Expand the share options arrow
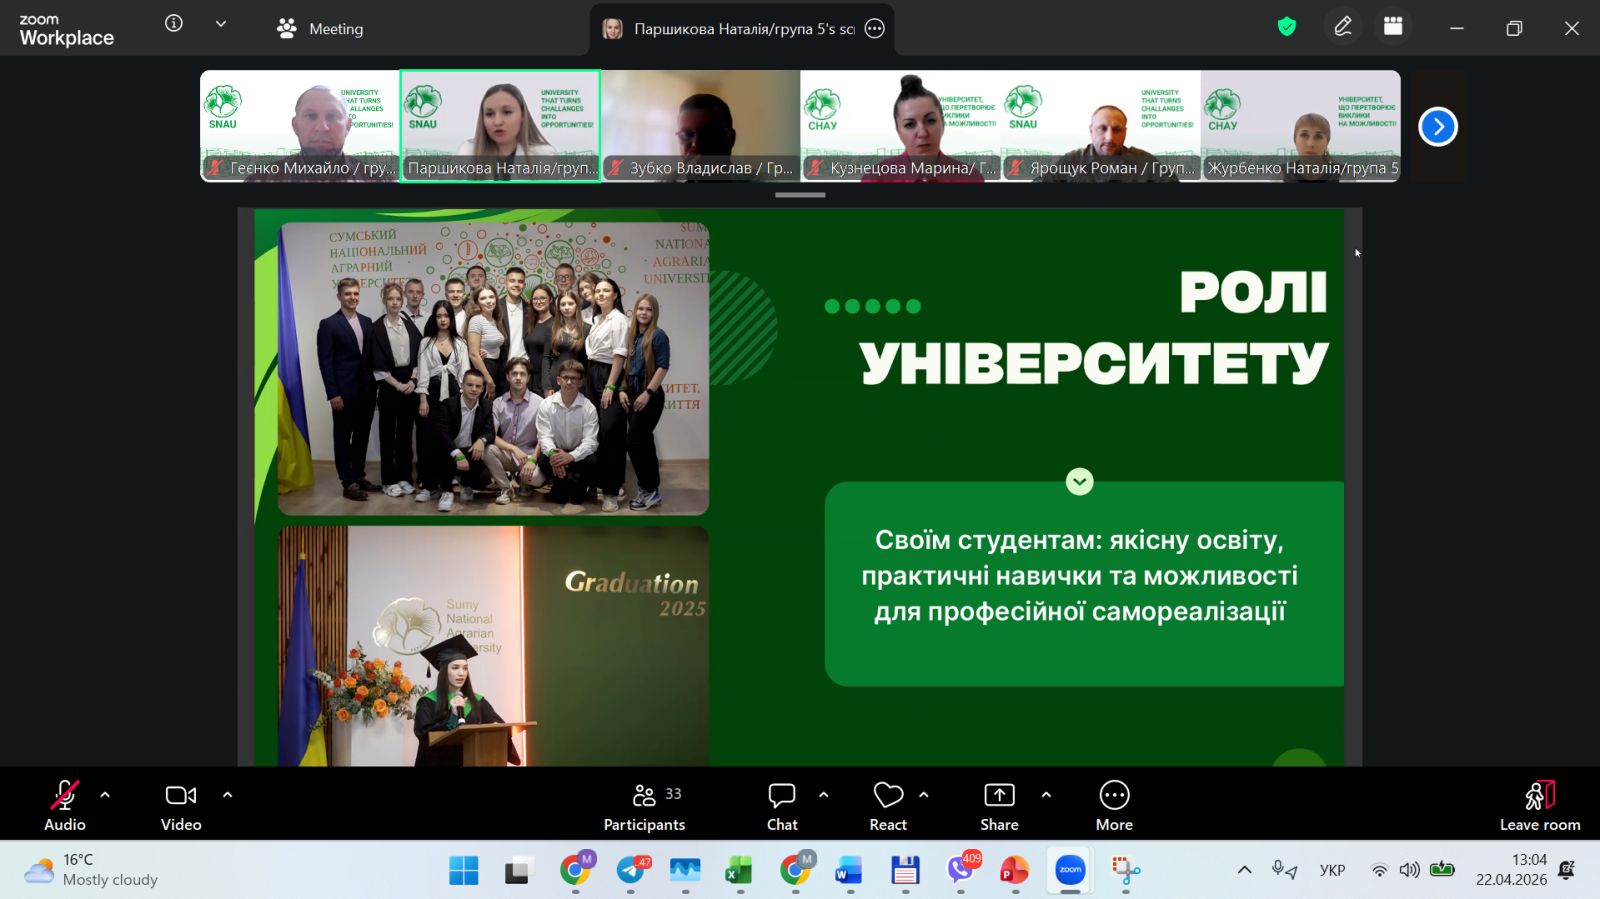 pos(1046,795)
